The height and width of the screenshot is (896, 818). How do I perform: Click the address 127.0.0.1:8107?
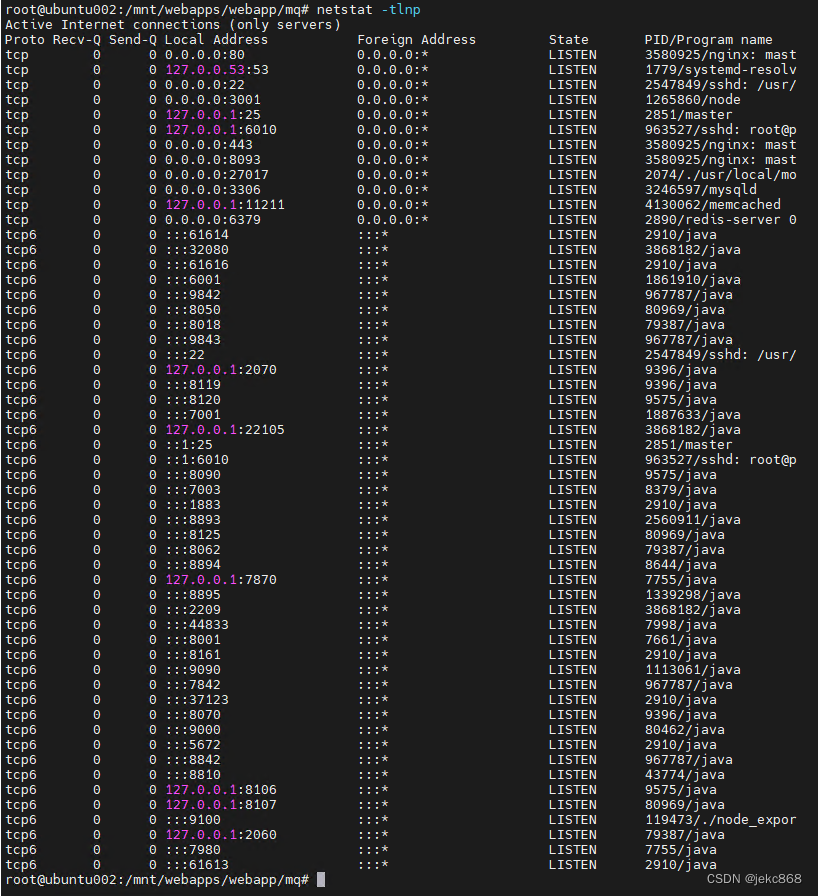(221, 805)
